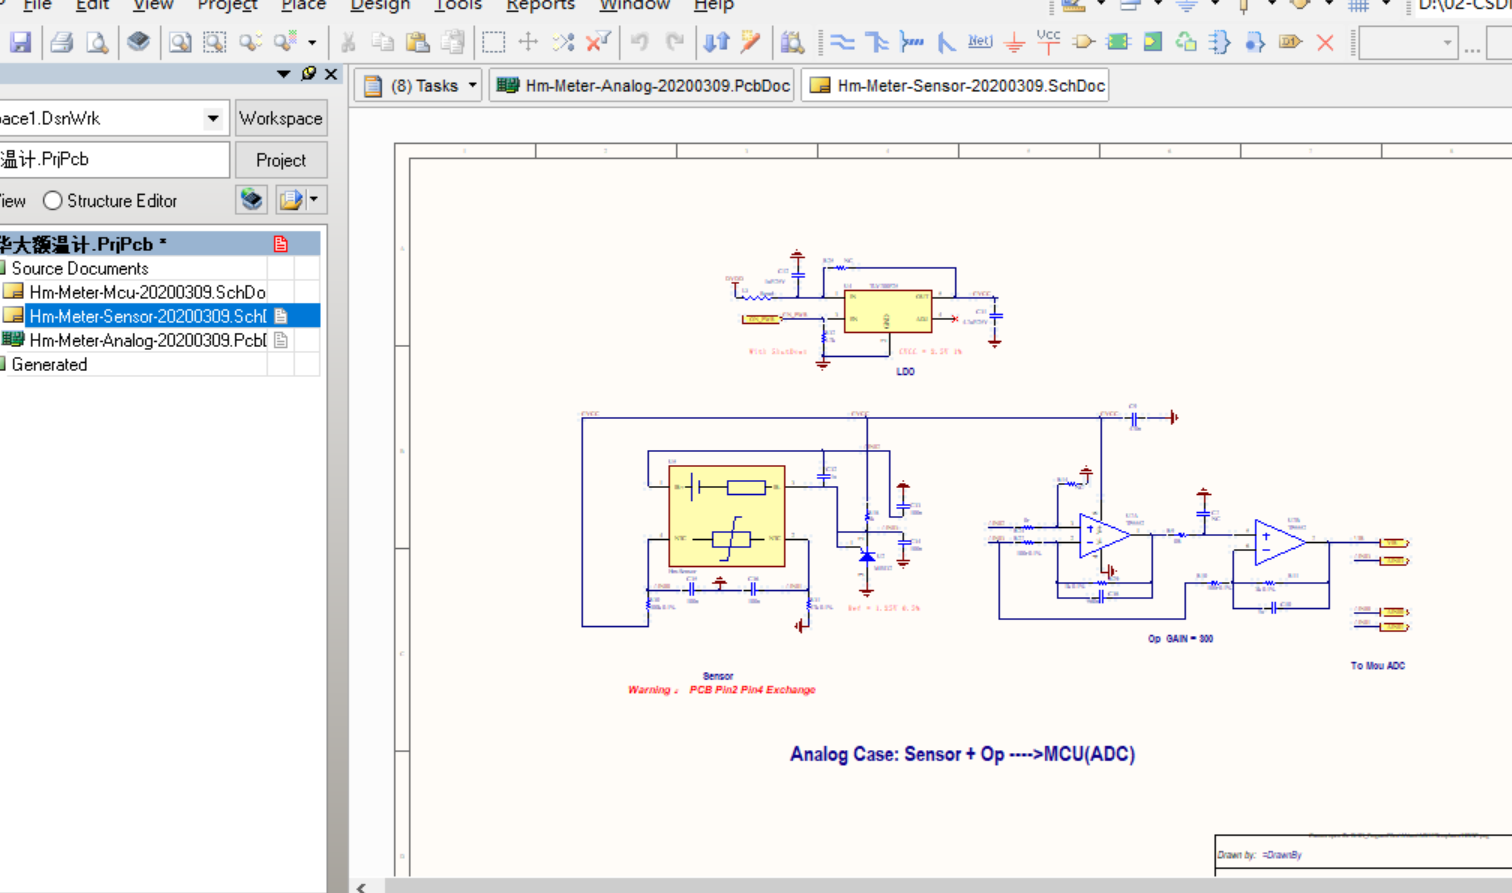Open dropdown next to project view icon
The width and height of the screenshot is (1512, 893).
coord(314,200)
